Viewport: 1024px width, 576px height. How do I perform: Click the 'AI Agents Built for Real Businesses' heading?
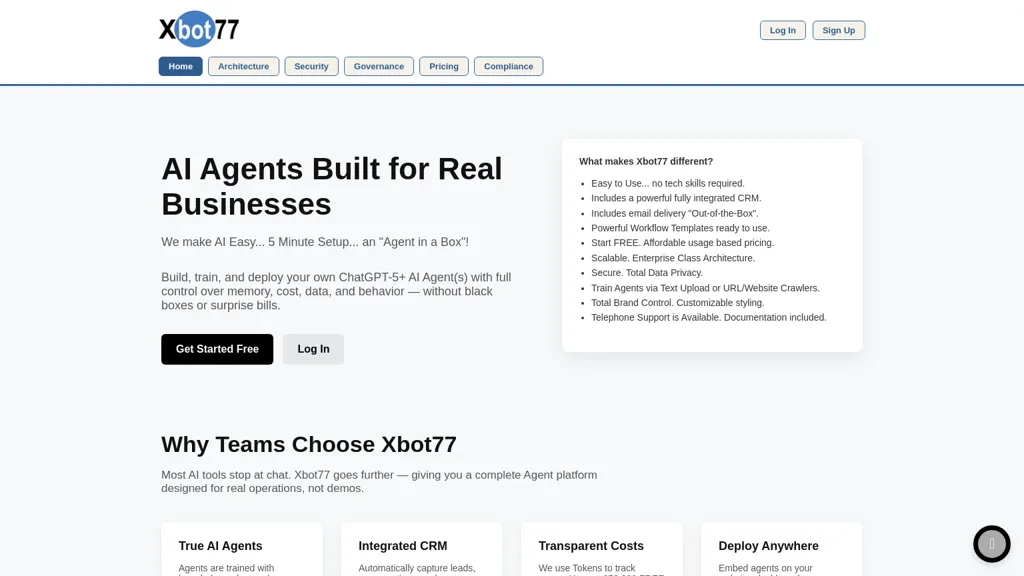(x=332, y=186)
